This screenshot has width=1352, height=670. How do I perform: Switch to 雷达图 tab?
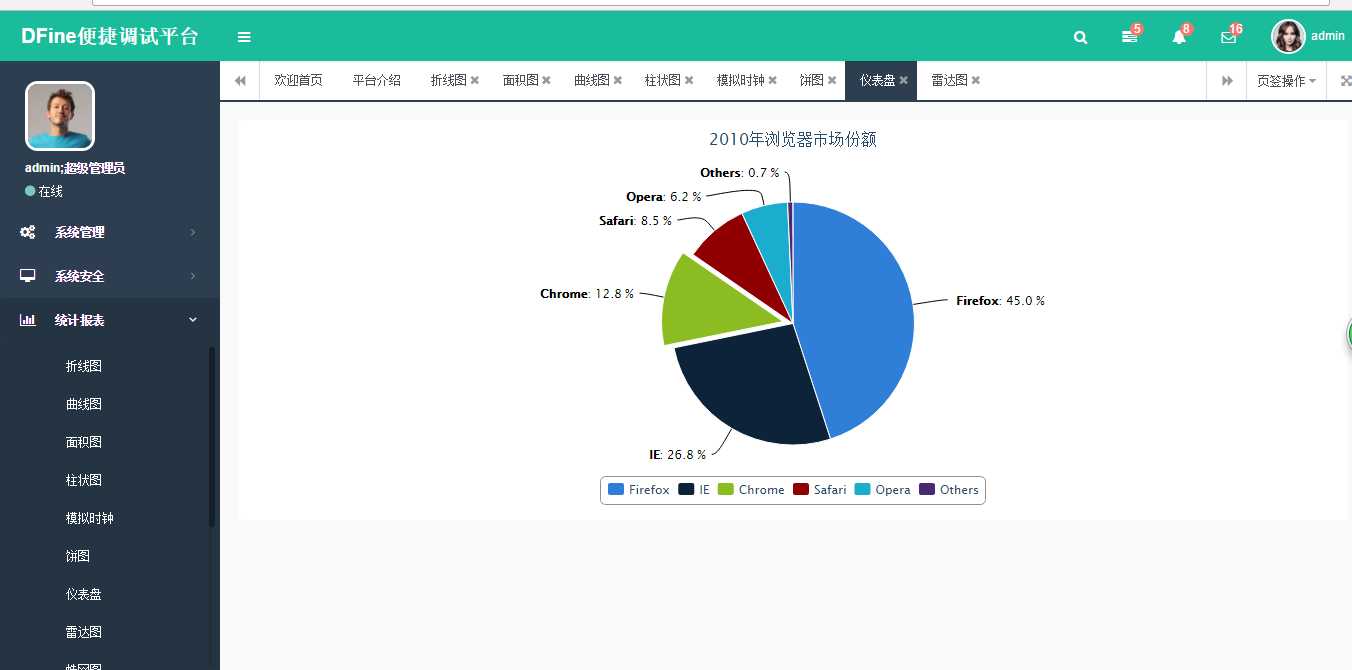(x=949, y=80)
